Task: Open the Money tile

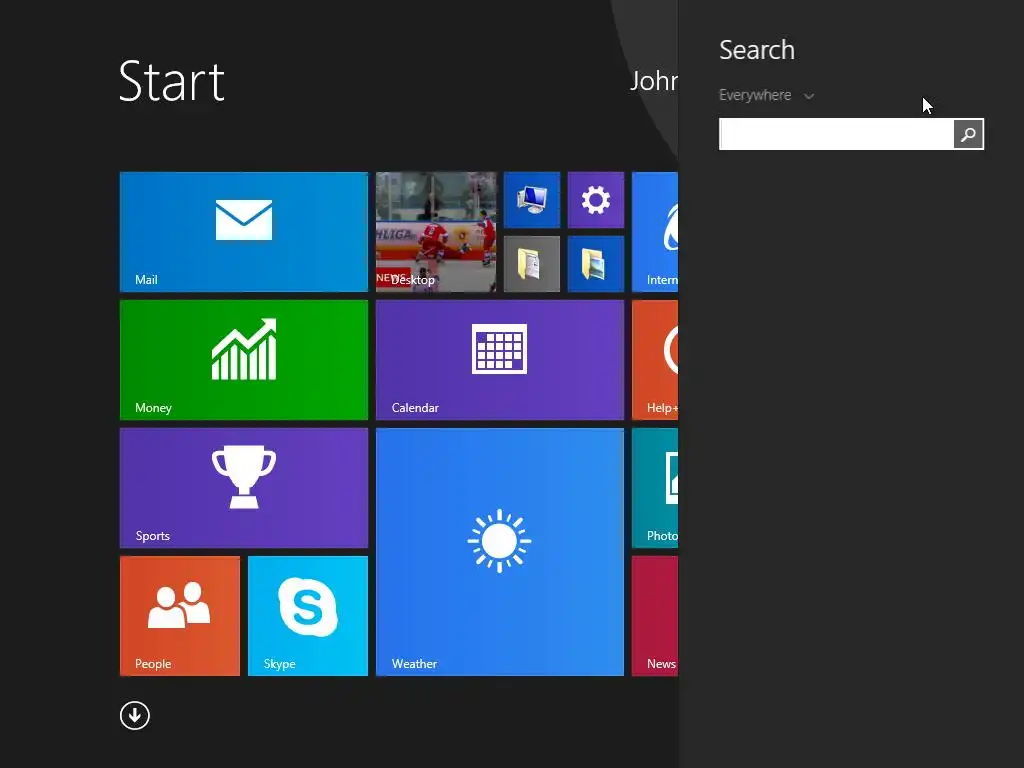Action: 244,360
